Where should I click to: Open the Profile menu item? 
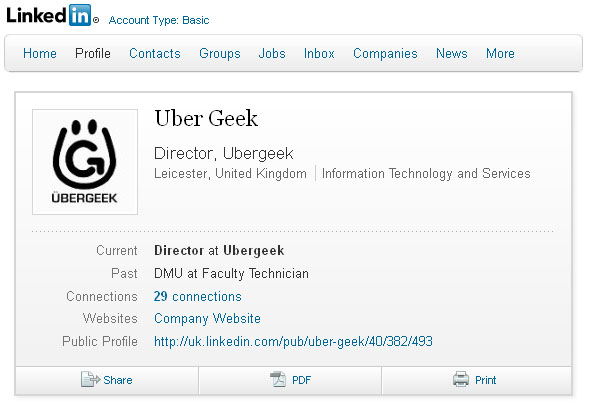point(93,53)
